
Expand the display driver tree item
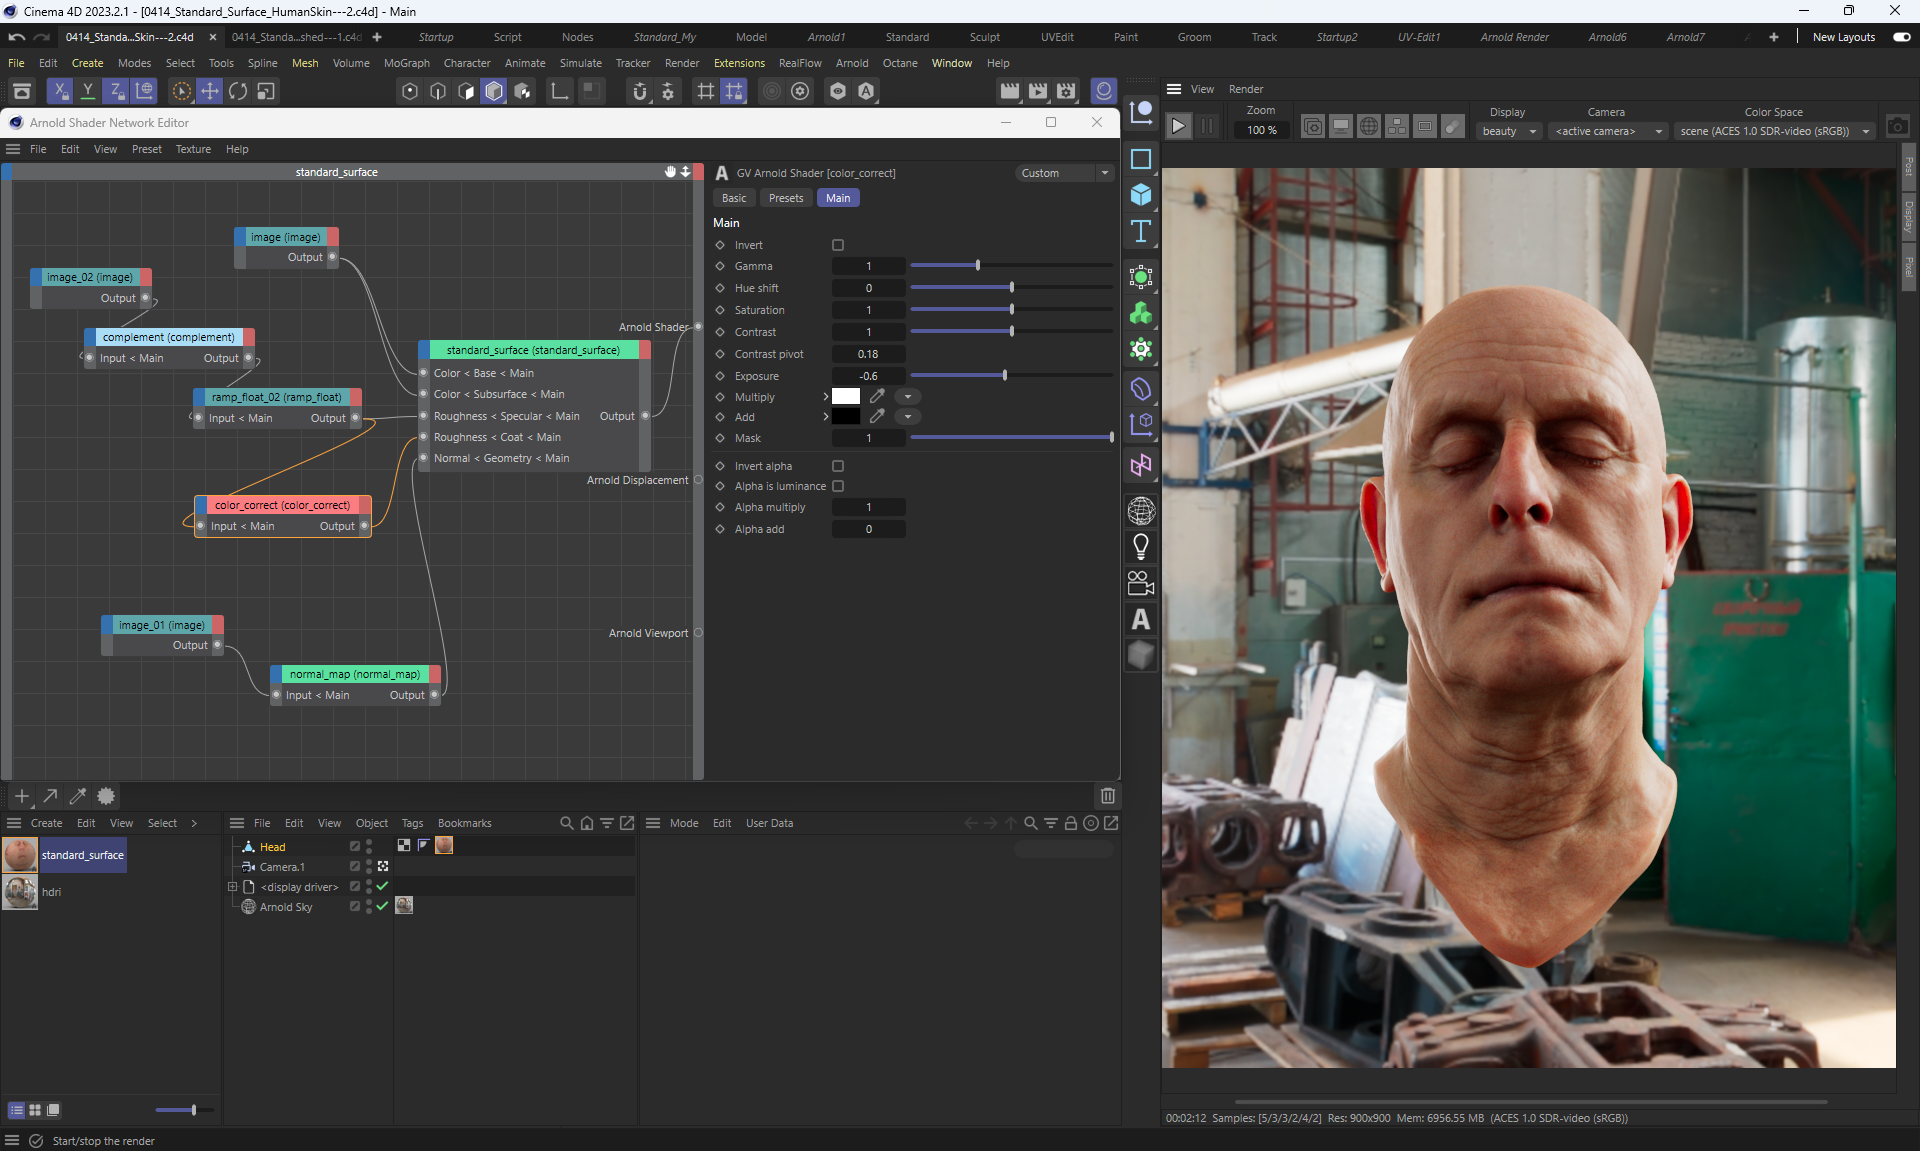tap(232, 887)
